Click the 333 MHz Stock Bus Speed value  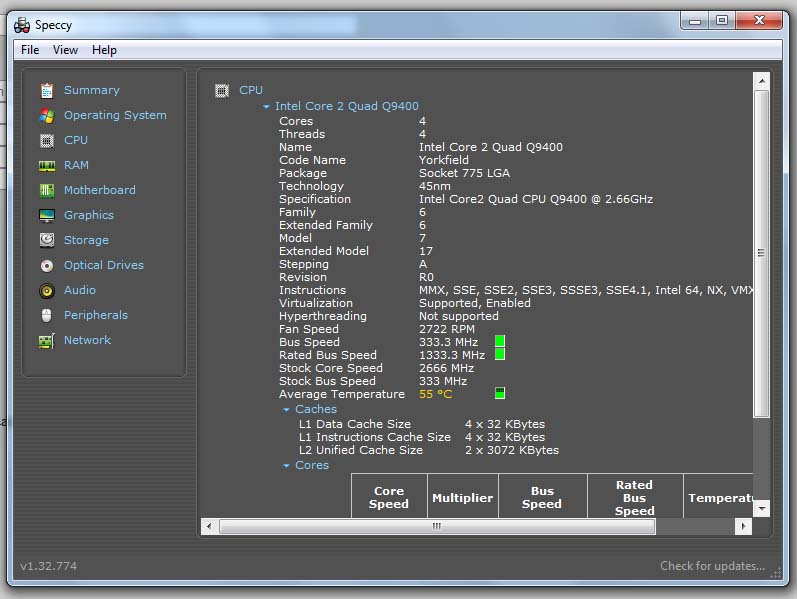point(443,381)
